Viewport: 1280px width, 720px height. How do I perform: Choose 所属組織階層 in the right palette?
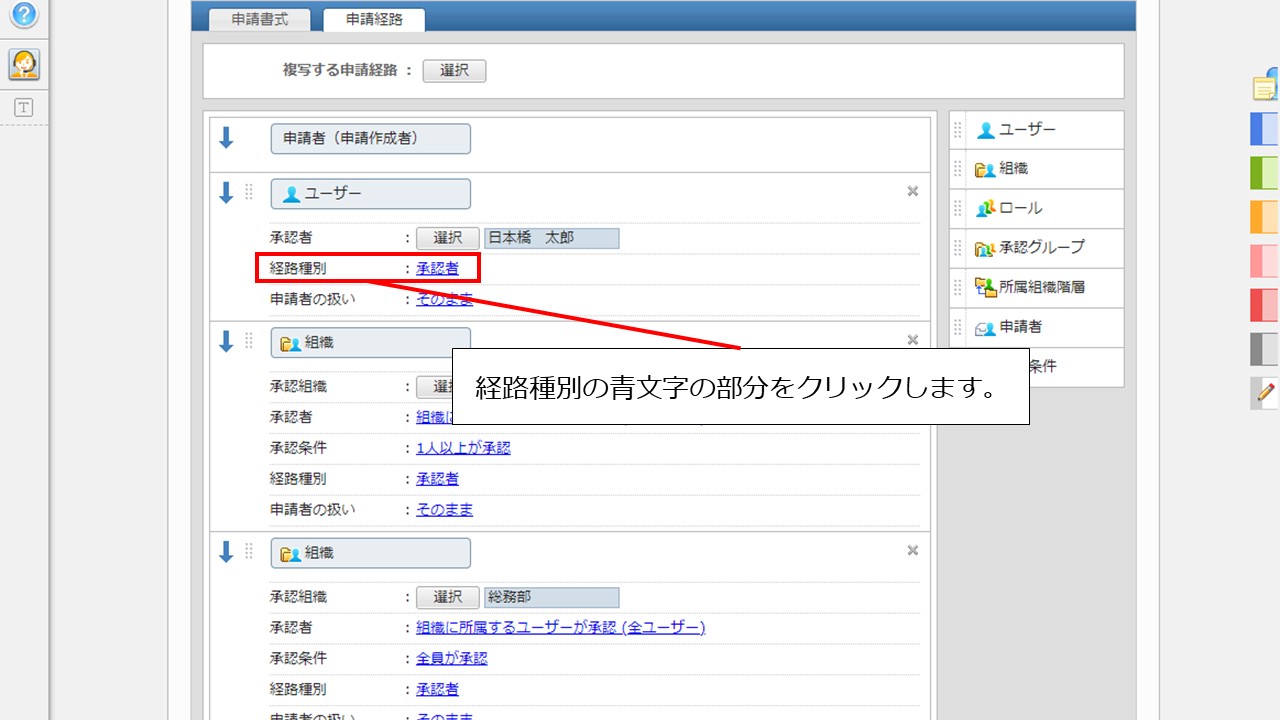pos(1040,287)
